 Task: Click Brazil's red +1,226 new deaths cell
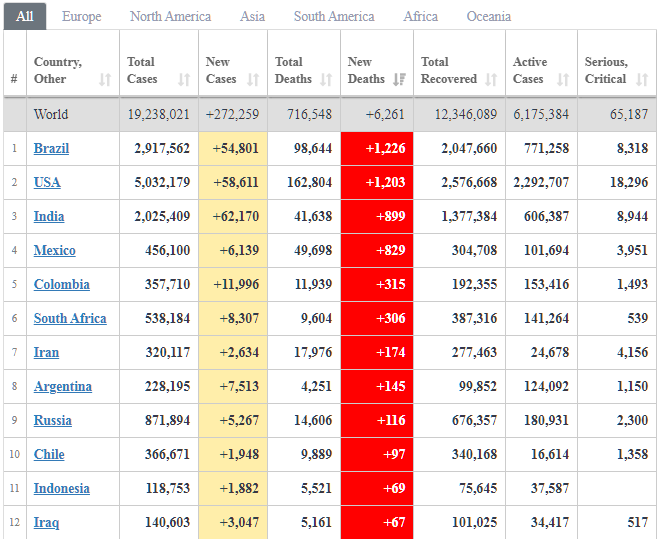(377, 148)
